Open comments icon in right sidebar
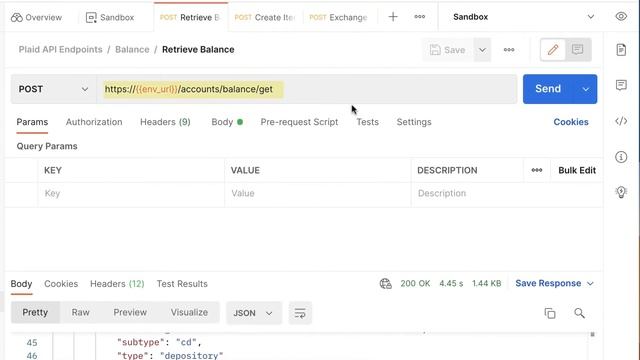The image size is (640, 360). click(621, 85)
